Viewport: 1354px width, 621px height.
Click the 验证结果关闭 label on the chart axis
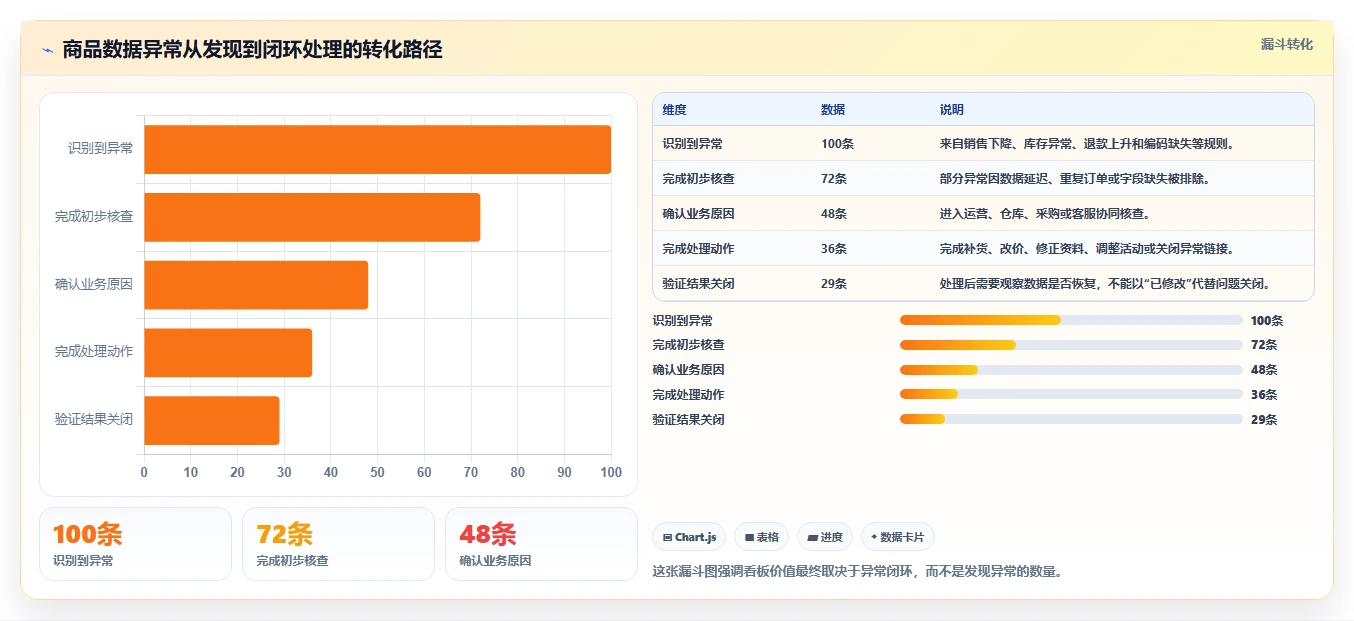click(94, 419)
